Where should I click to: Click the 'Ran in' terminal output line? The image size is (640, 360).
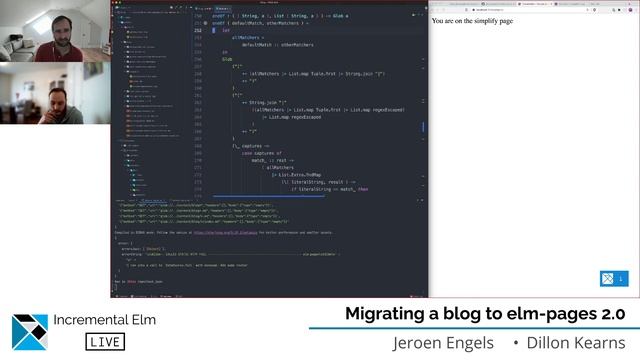(138, 282)
